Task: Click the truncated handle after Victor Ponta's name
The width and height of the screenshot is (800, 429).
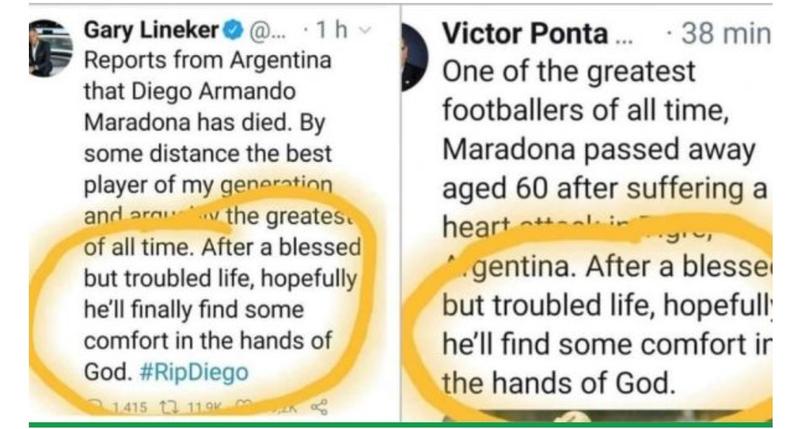Action: tap(623, 38)
